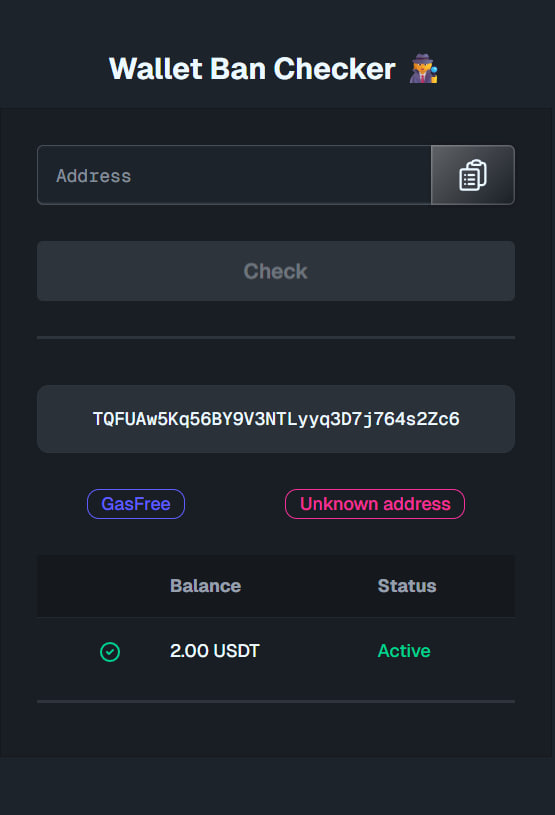
Task: Click the Wallet Ban Checker title
Action: [x=252, y=69]
